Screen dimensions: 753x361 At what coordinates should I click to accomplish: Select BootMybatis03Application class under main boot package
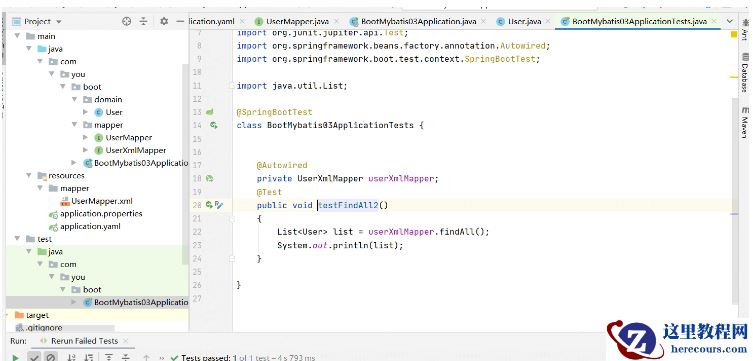[x=136, y=163]
